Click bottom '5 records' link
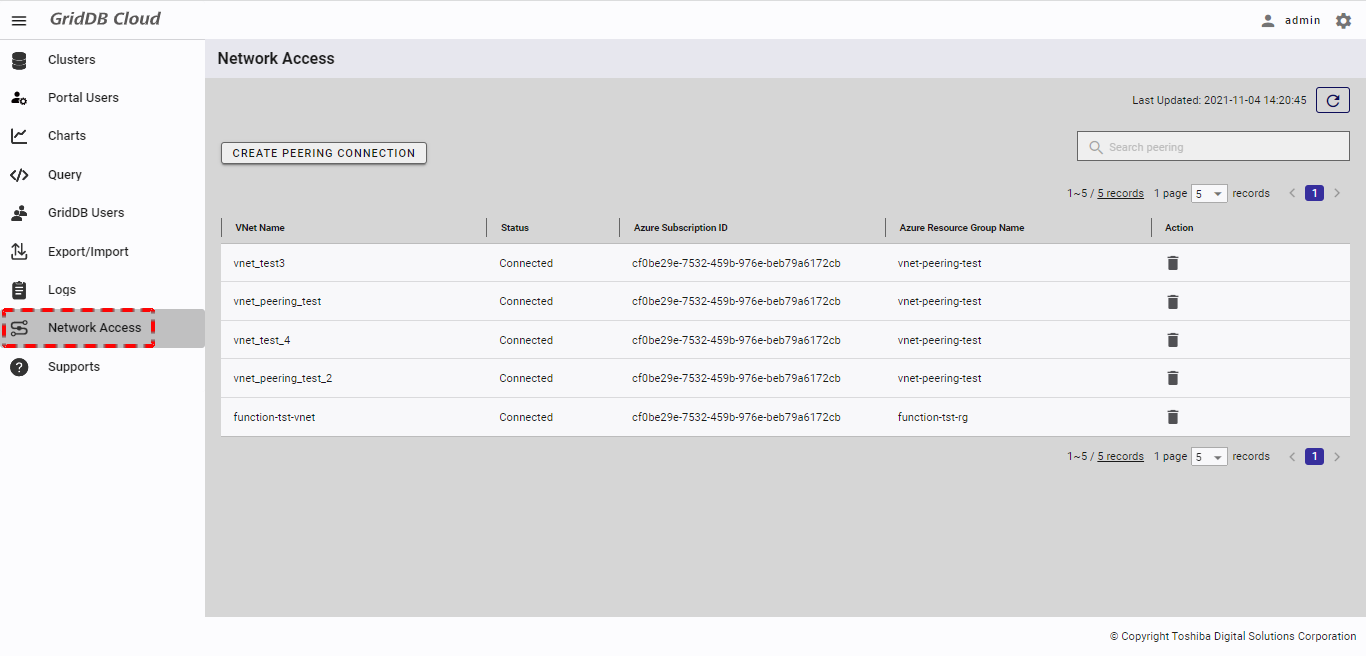This screenshot has width=1366, height=656. 1120,456
